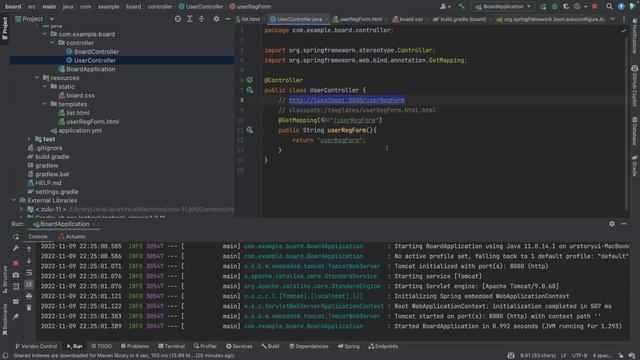Open the BoardApplication run configuration dropdown
This screenshot has height=360, width=640.
[503, 7]
